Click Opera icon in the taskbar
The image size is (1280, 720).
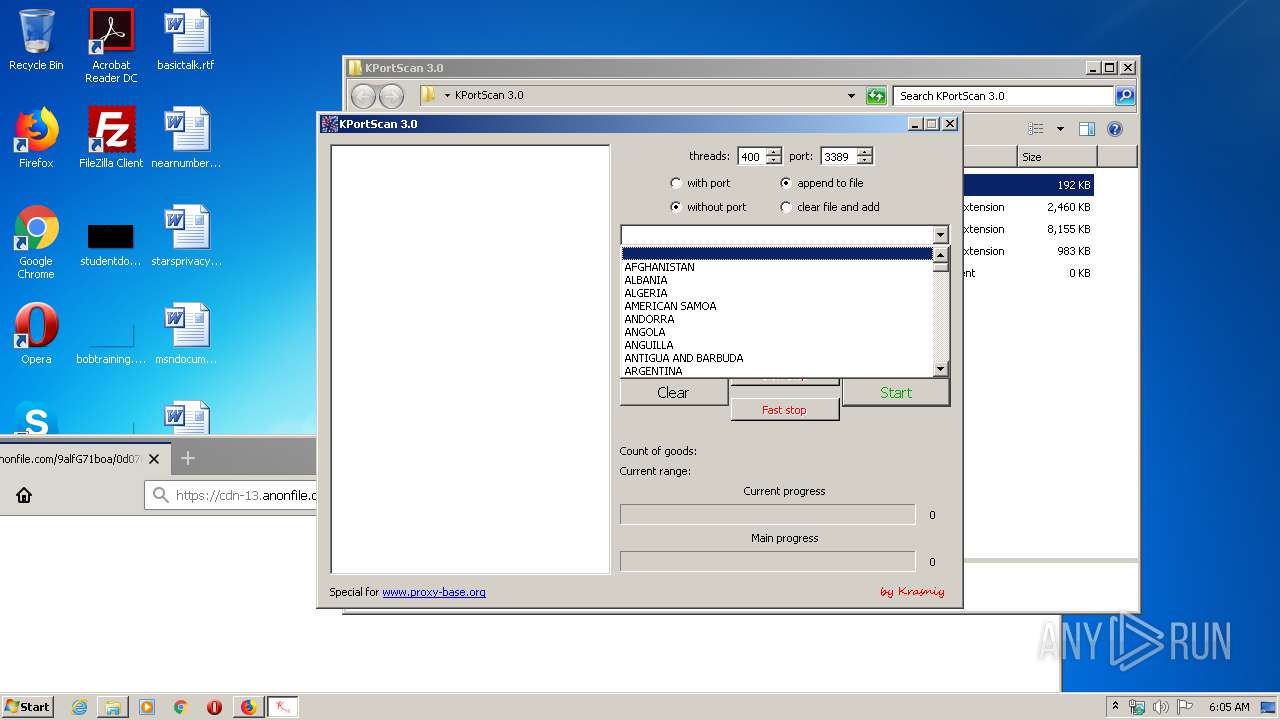coord(214,707)
